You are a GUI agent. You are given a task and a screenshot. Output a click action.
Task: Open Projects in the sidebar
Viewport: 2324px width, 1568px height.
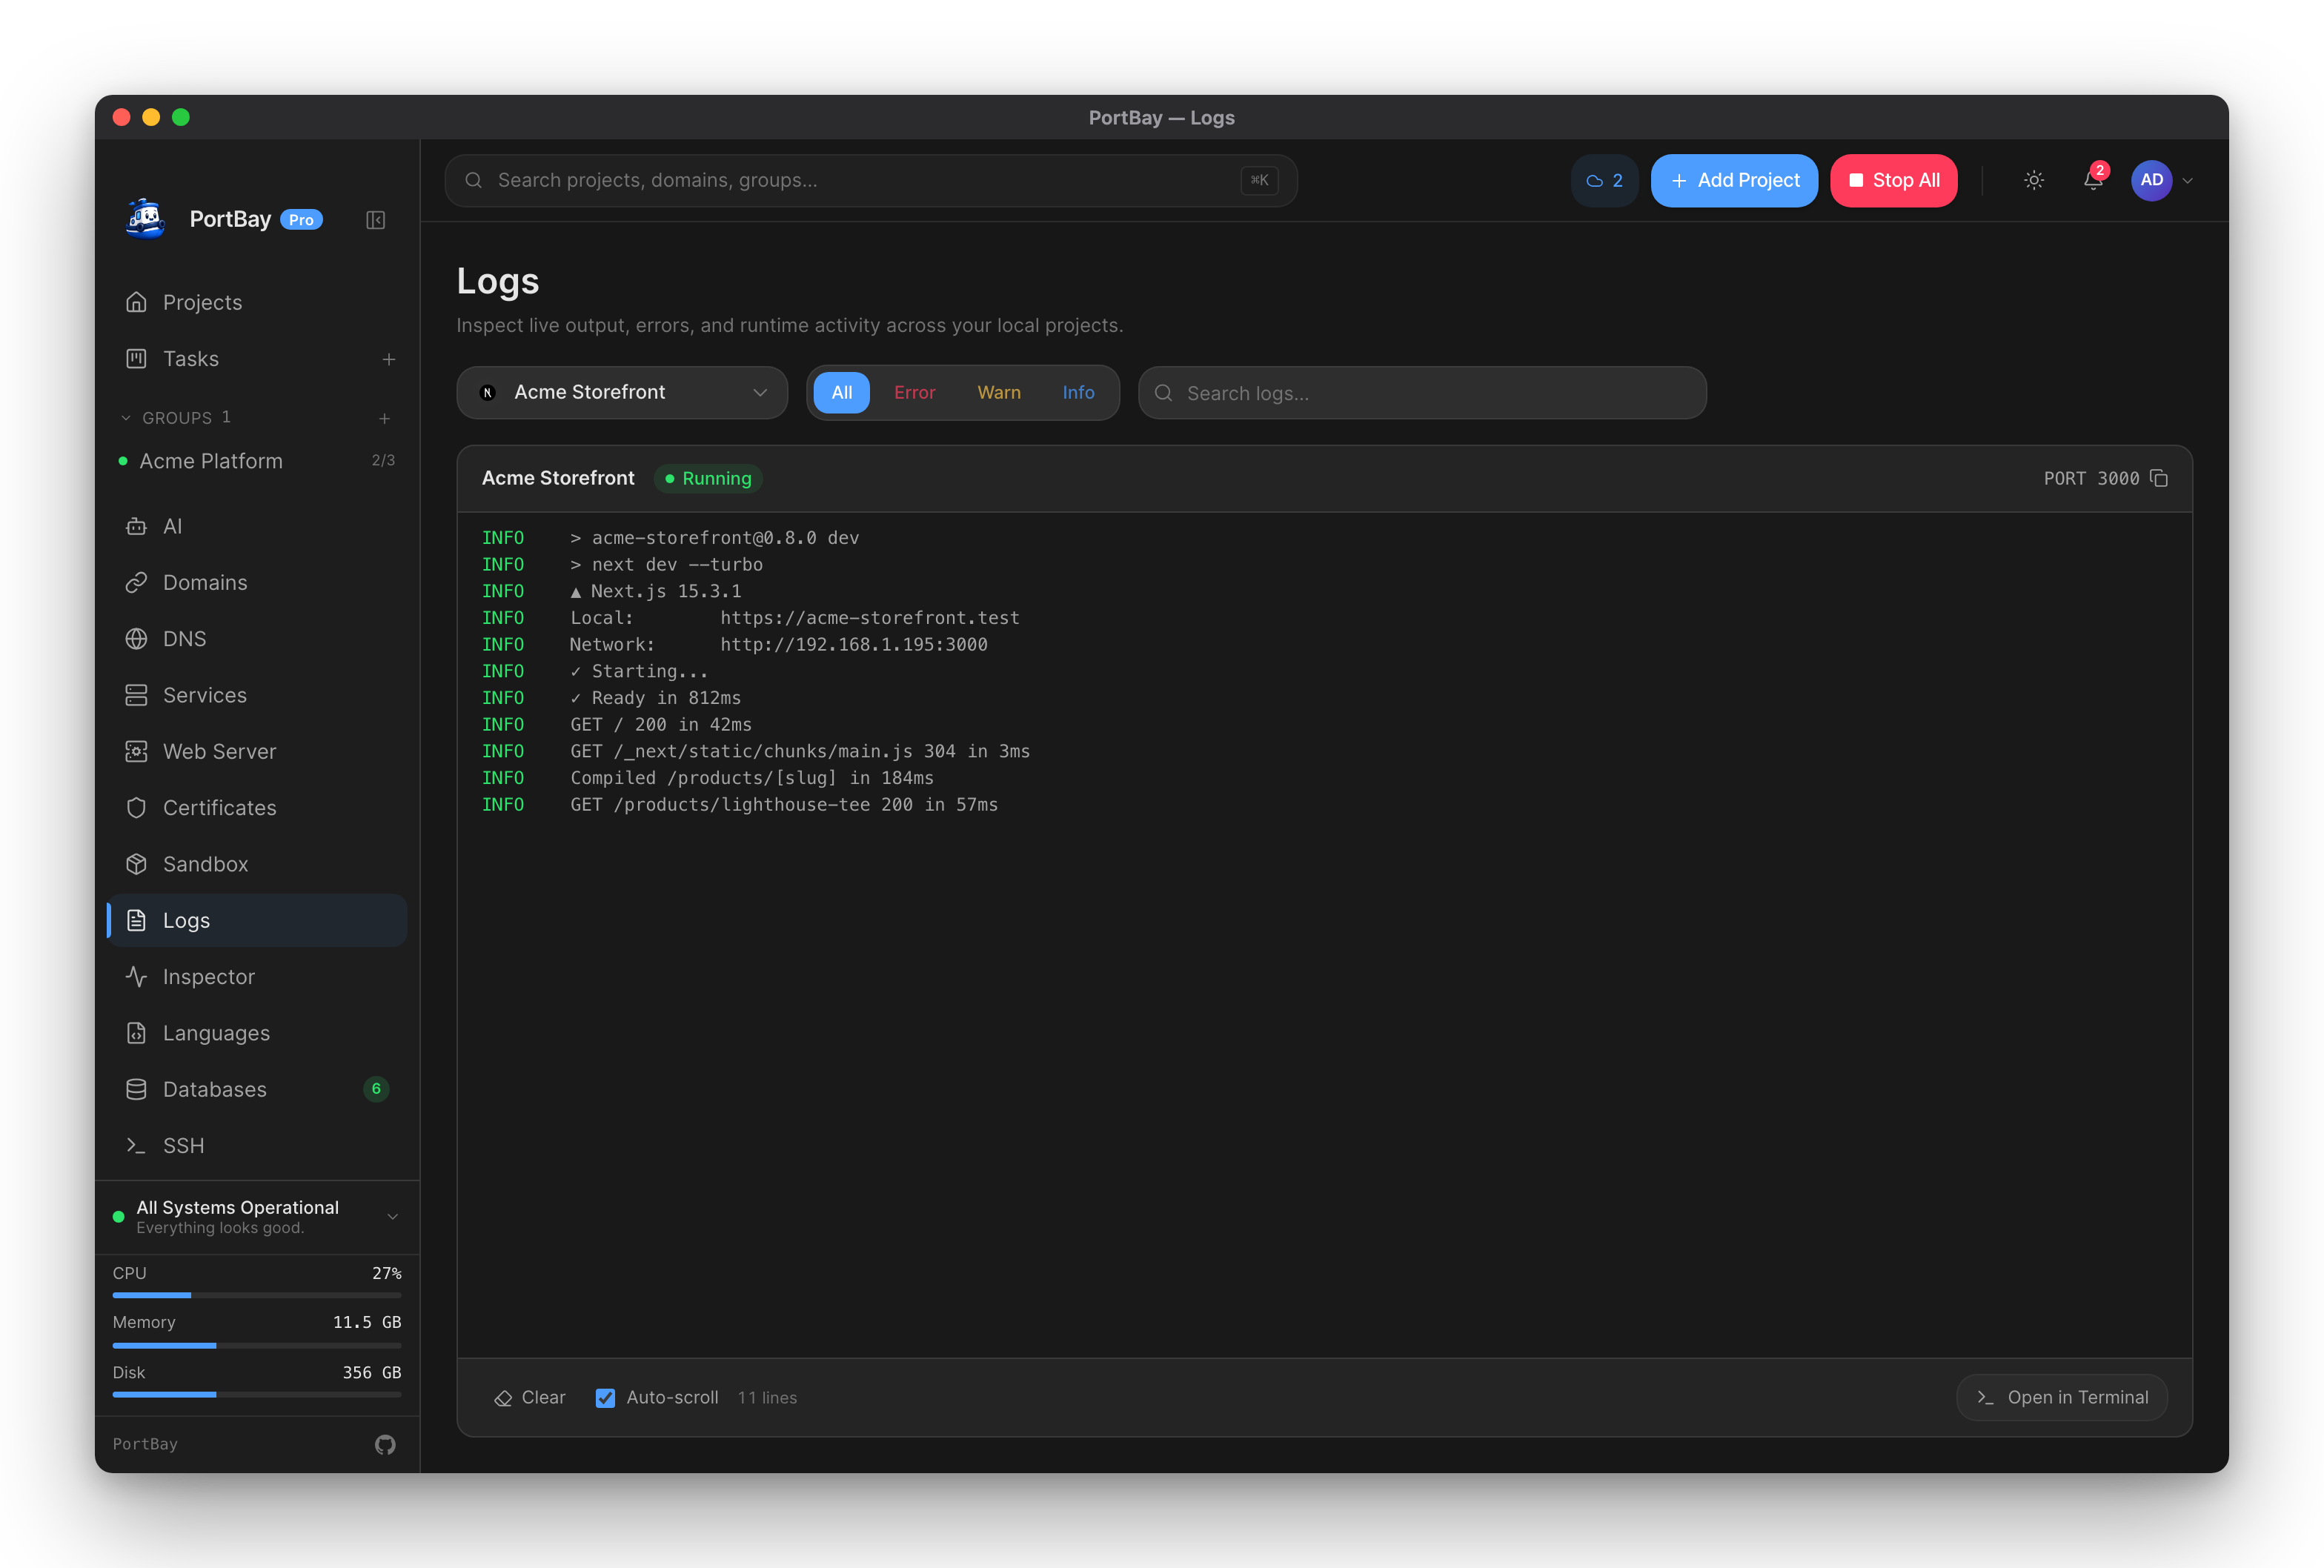pyautogui.click(x=257, y=302)
